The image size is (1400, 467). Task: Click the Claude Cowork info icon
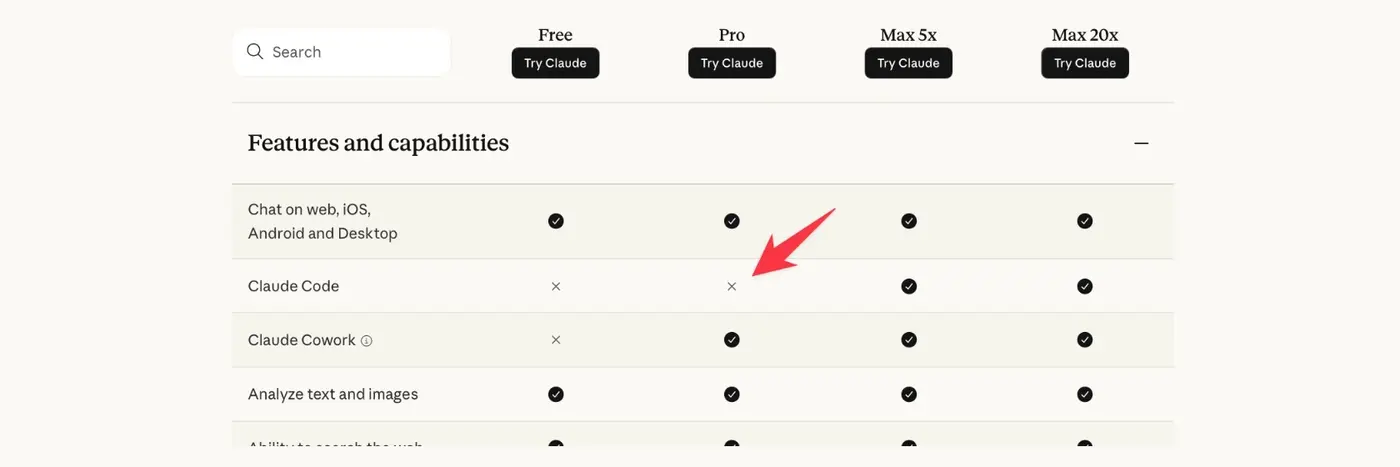point(366,341)
